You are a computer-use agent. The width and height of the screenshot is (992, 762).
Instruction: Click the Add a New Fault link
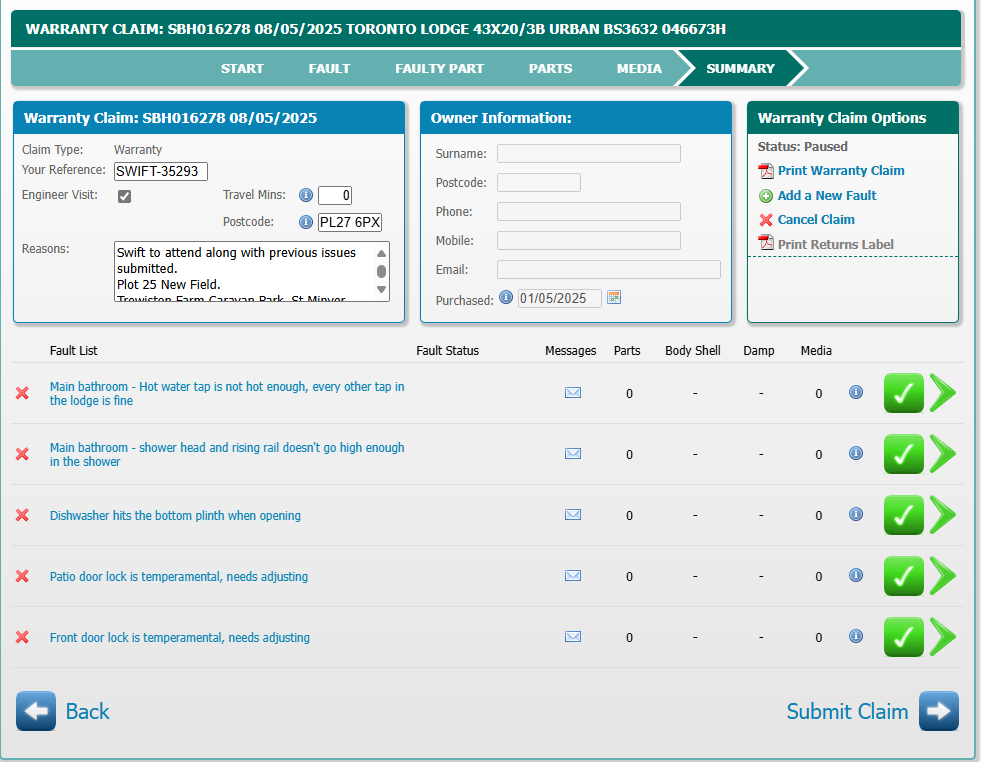tap(826, 196)
